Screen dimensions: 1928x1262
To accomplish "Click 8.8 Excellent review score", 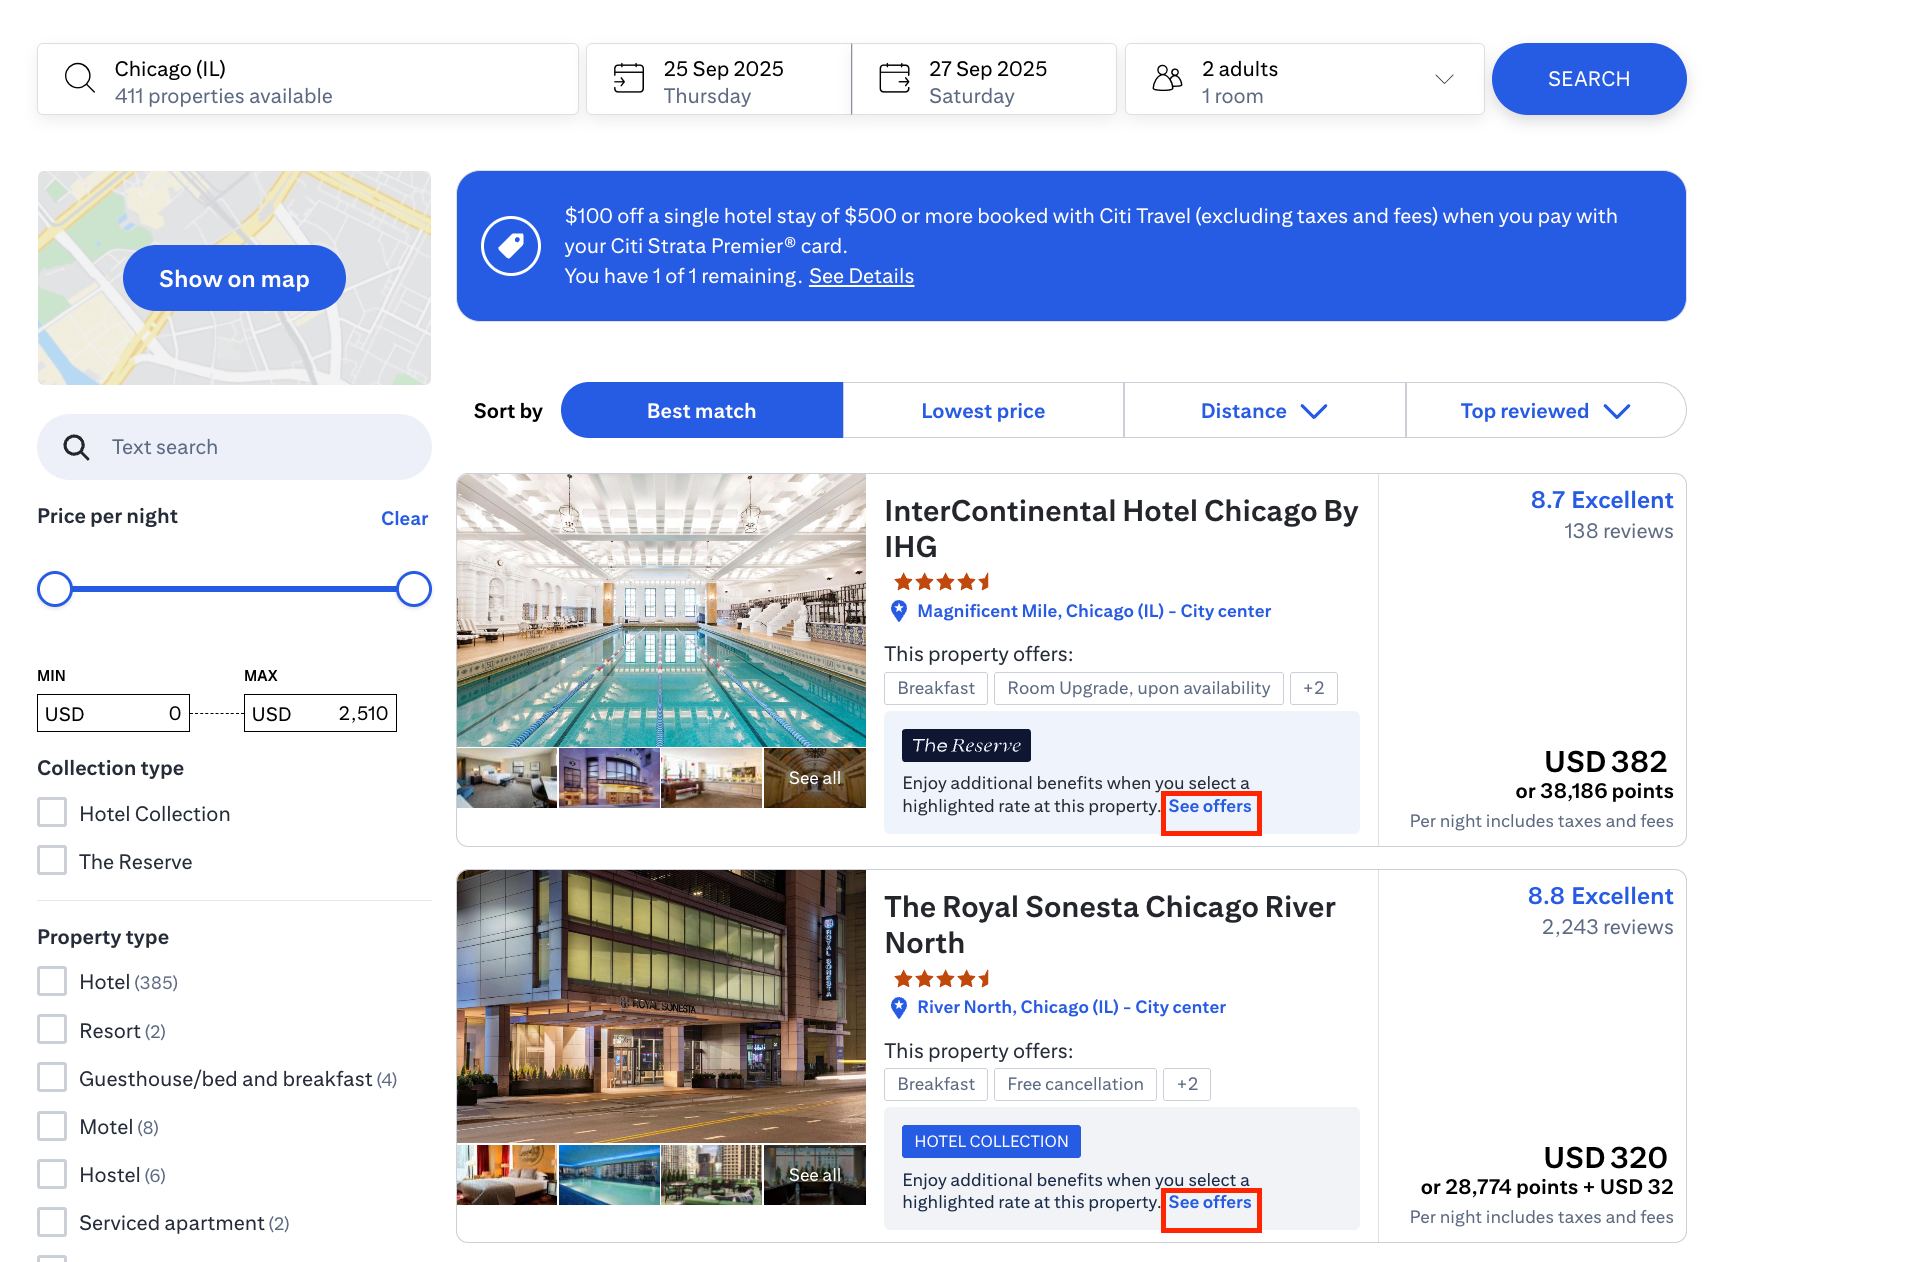I will click(1600, 896).
